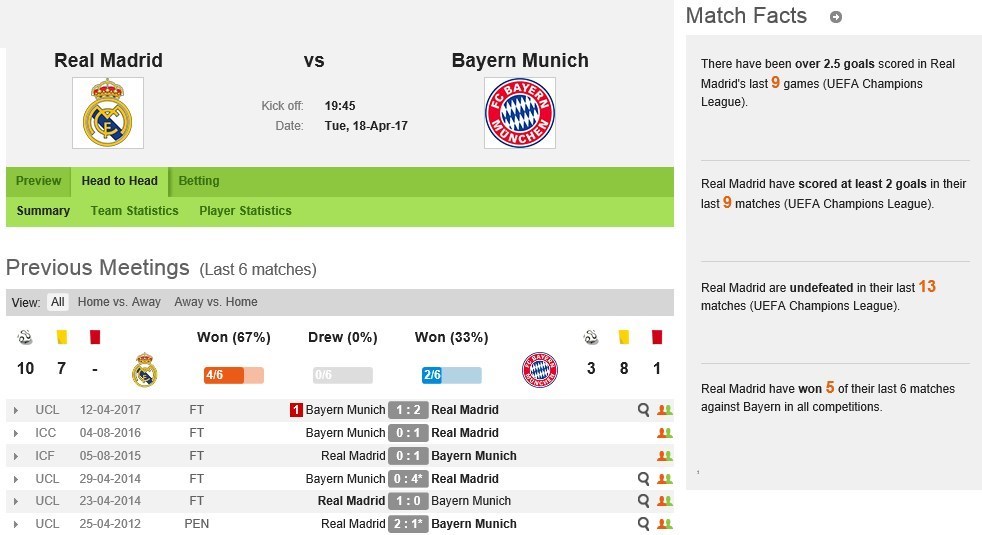Expand the 23-04-2014 UCL match row
The image size is (982, 535).
15,501
